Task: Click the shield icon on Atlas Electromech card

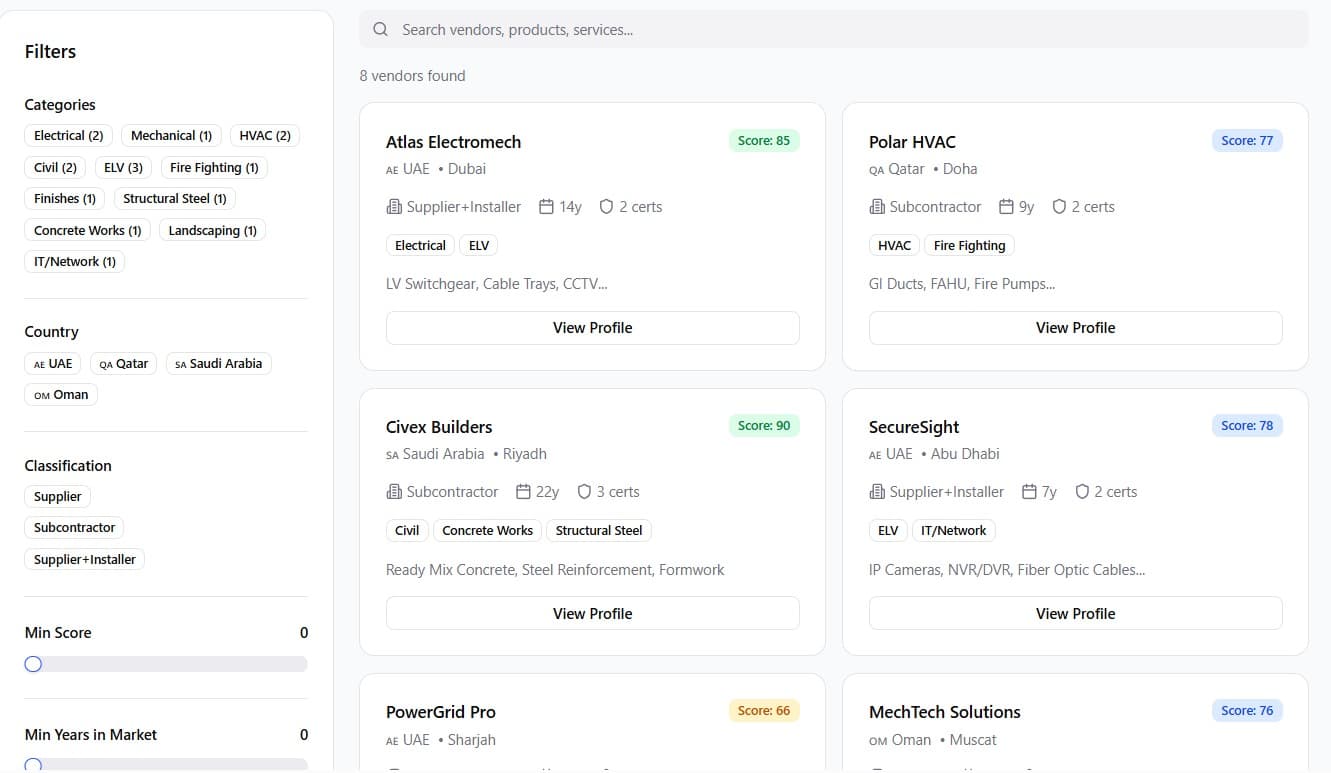Action: pyautogui.click(x=606, y=207)
